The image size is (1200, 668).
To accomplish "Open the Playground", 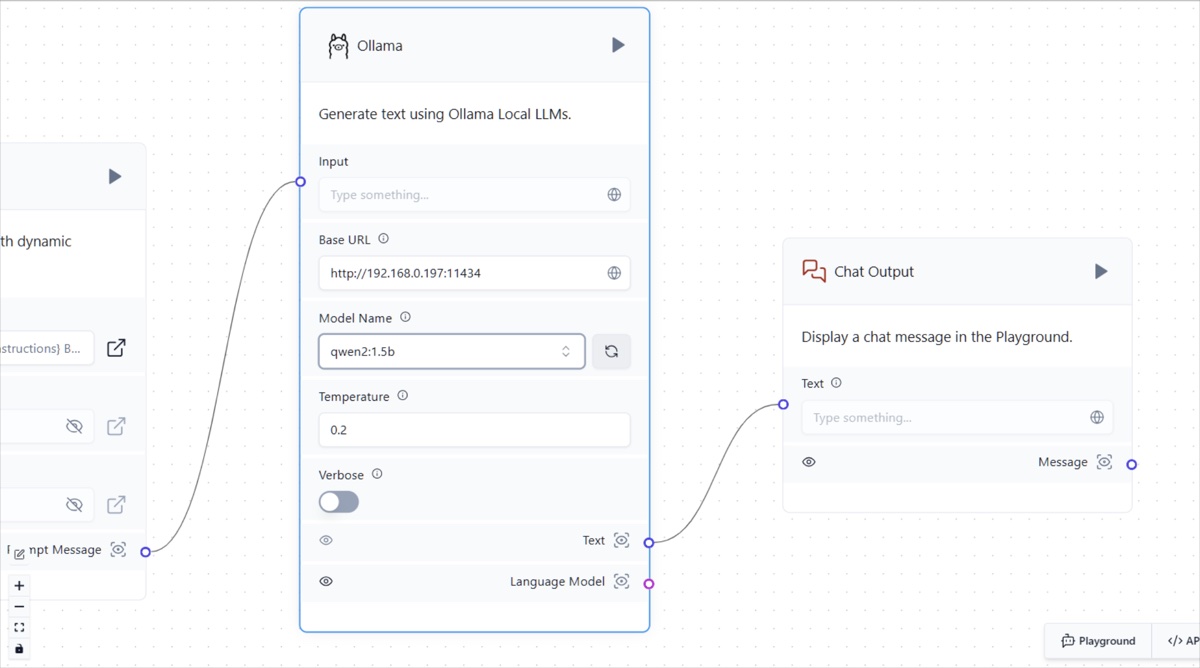I will (1098, 641).
